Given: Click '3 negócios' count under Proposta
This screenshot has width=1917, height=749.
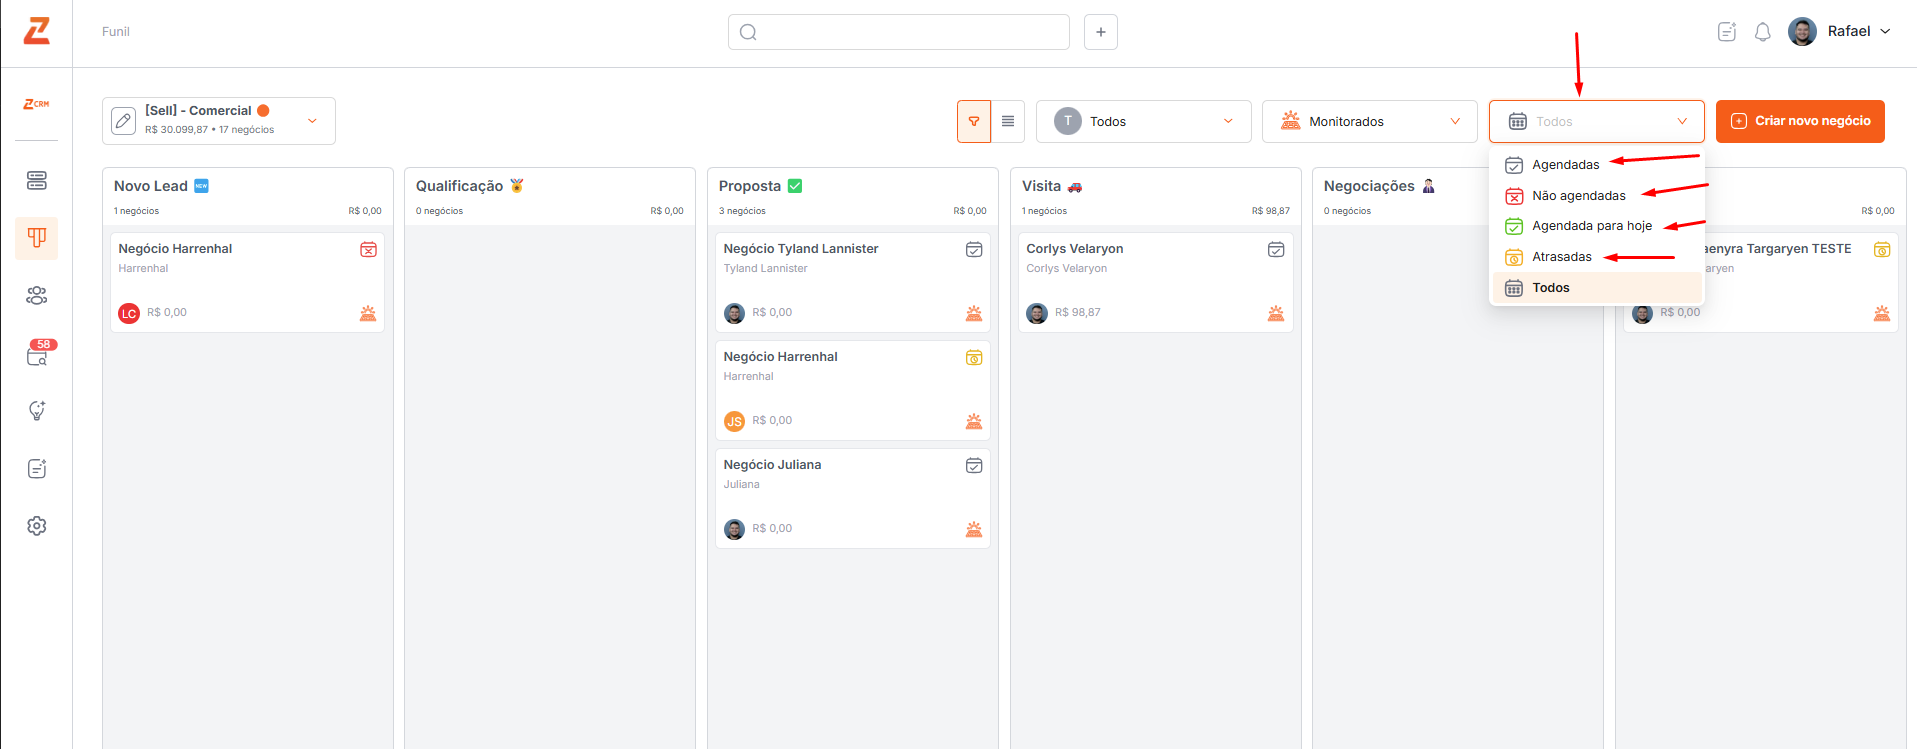Looking at the screenshot, I should (x=742, y=211).
